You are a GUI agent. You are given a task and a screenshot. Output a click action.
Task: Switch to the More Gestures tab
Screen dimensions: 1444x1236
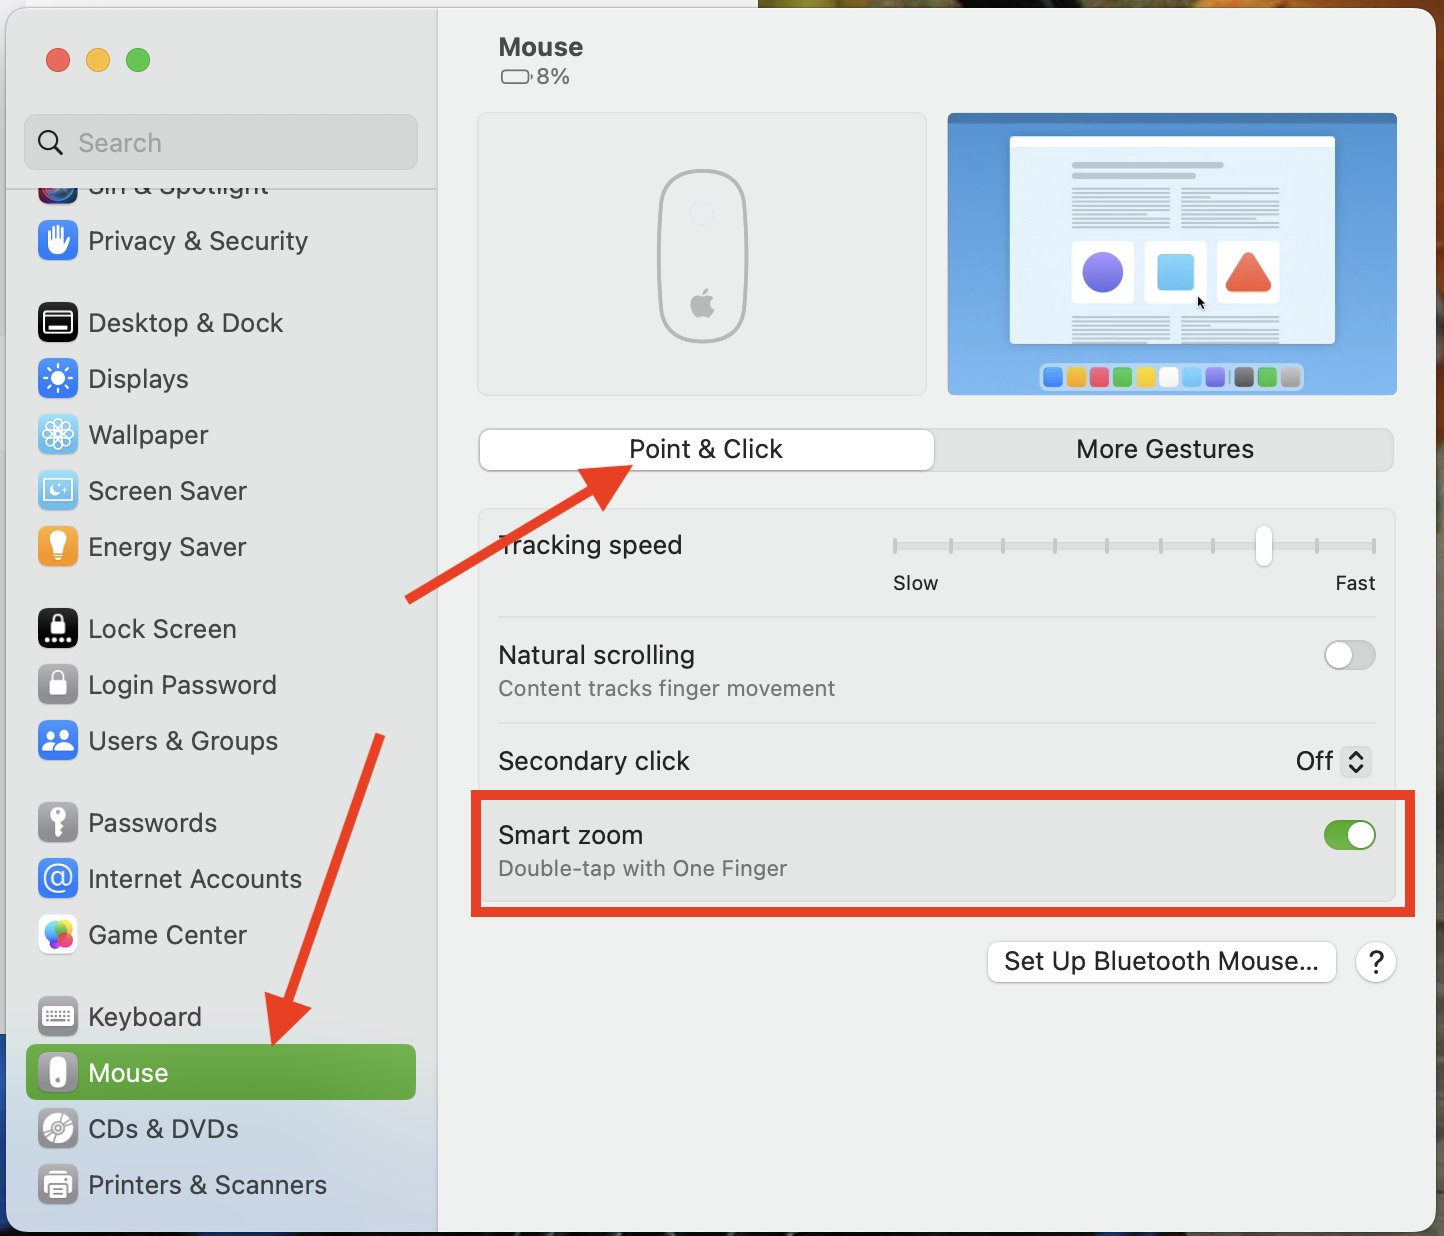point(1164,449)
